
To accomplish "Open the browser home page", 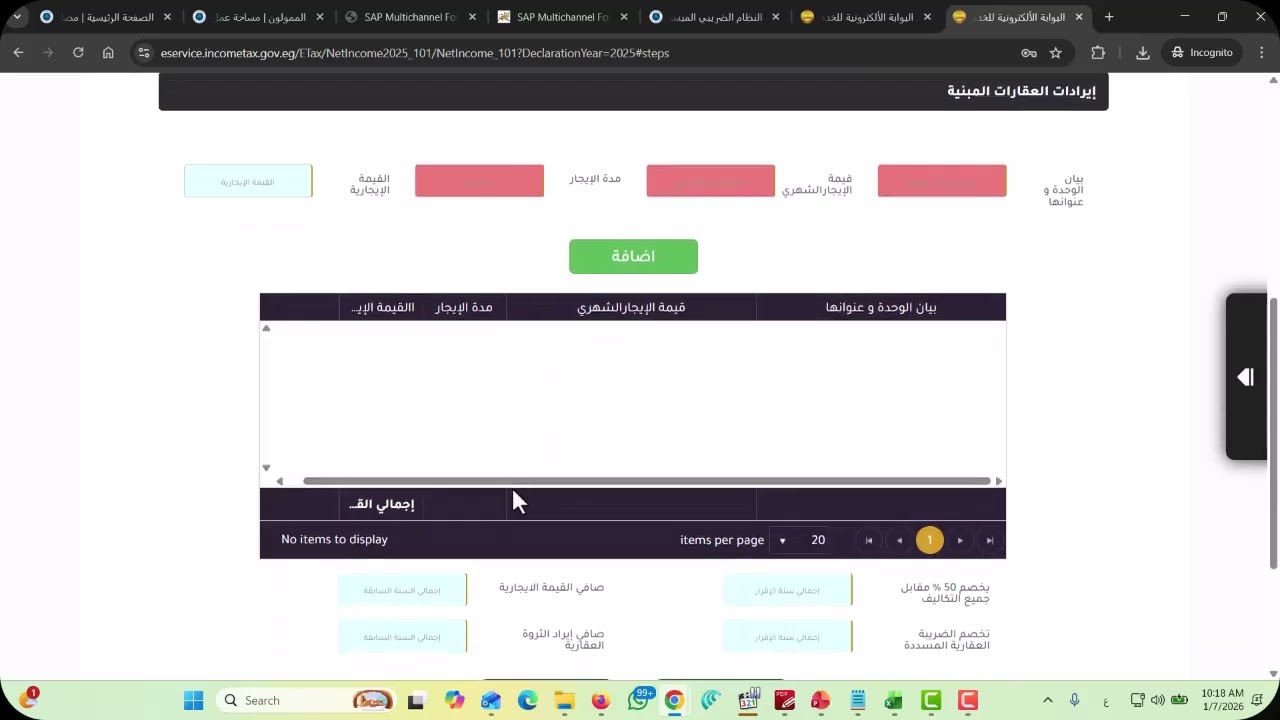I will tap(108, 53).
